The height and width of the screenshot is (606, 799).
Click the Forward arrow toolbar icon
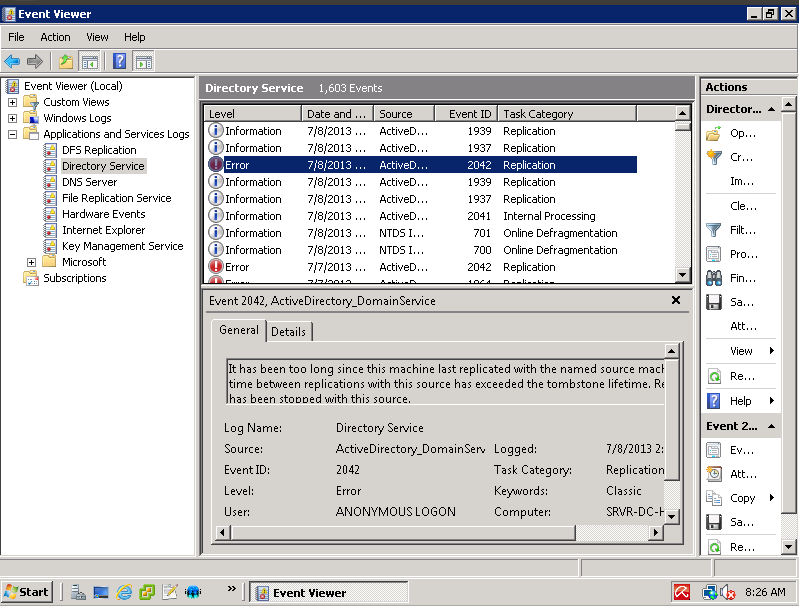coord(35,62)
